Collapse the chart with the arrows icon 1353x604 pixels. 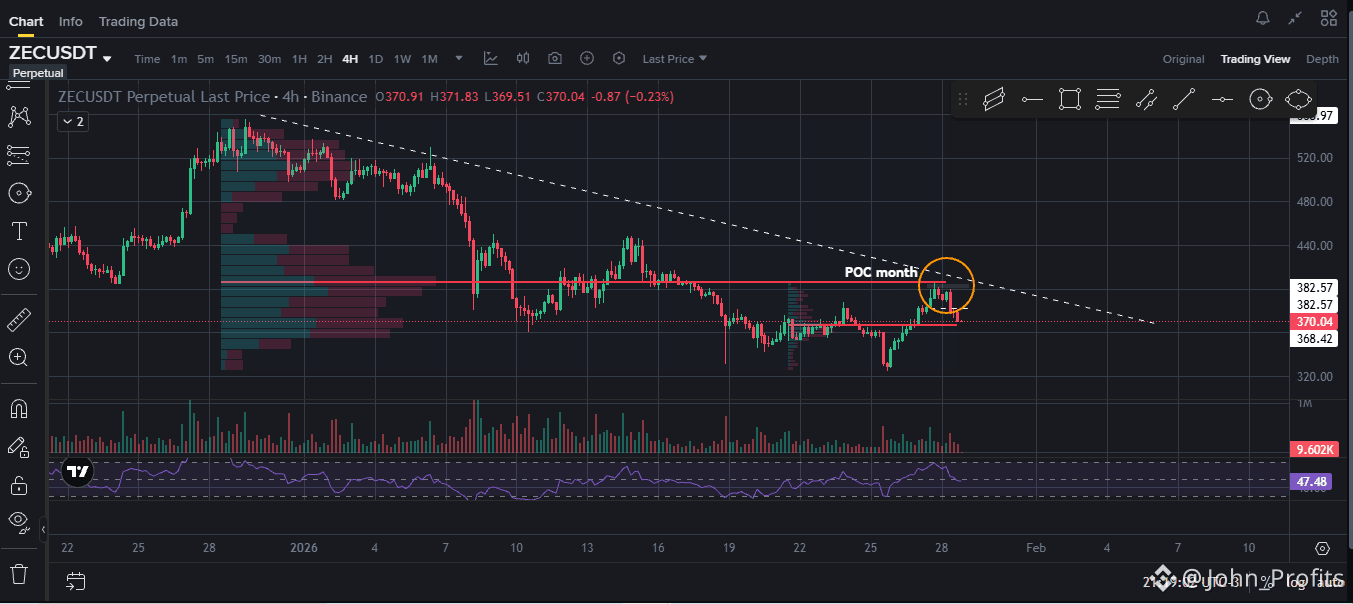coord(1296,18)
